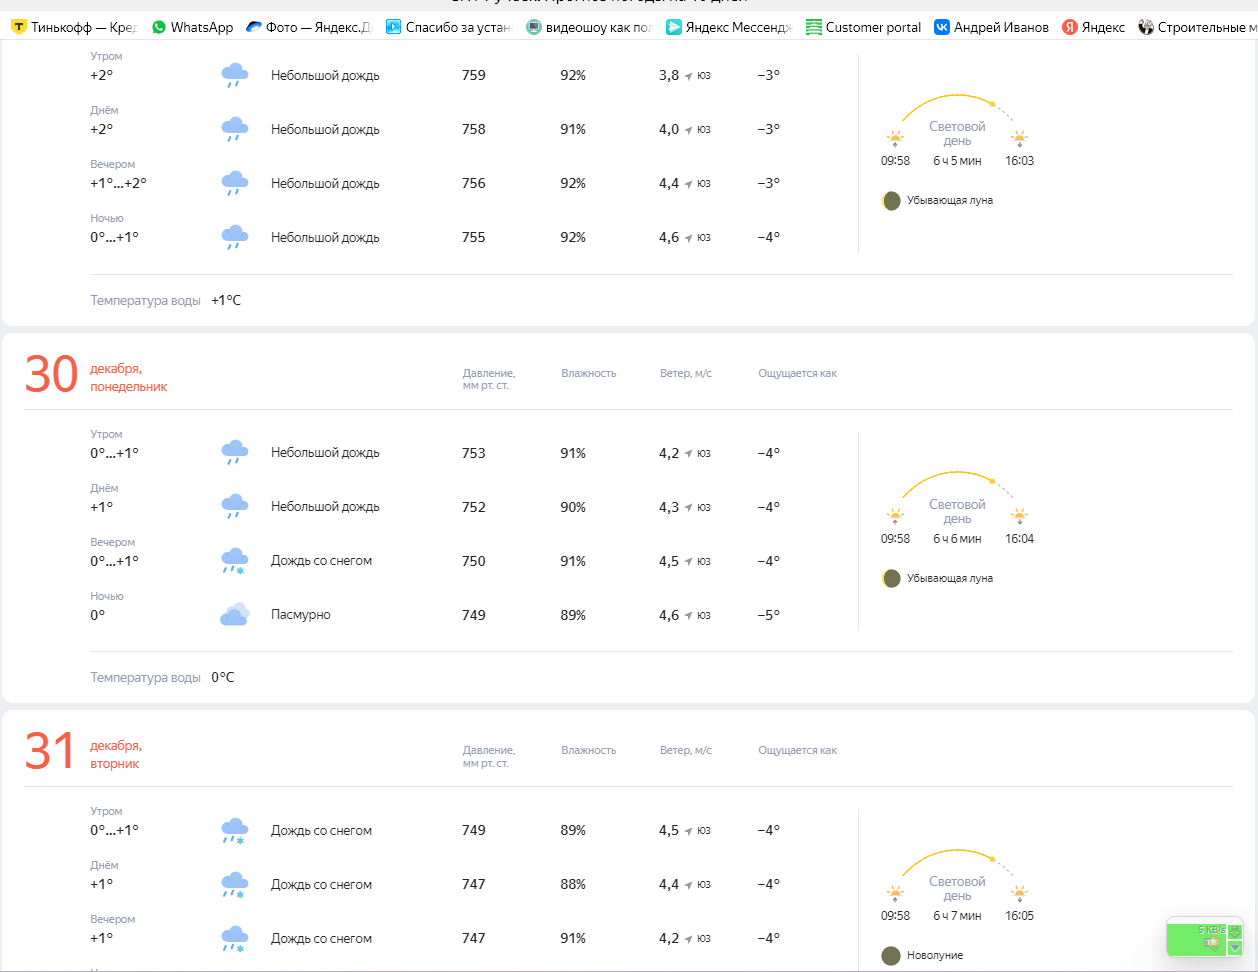Click the pressure value 750
Viewport: 1258px width, 972px height.
[474, 561]
